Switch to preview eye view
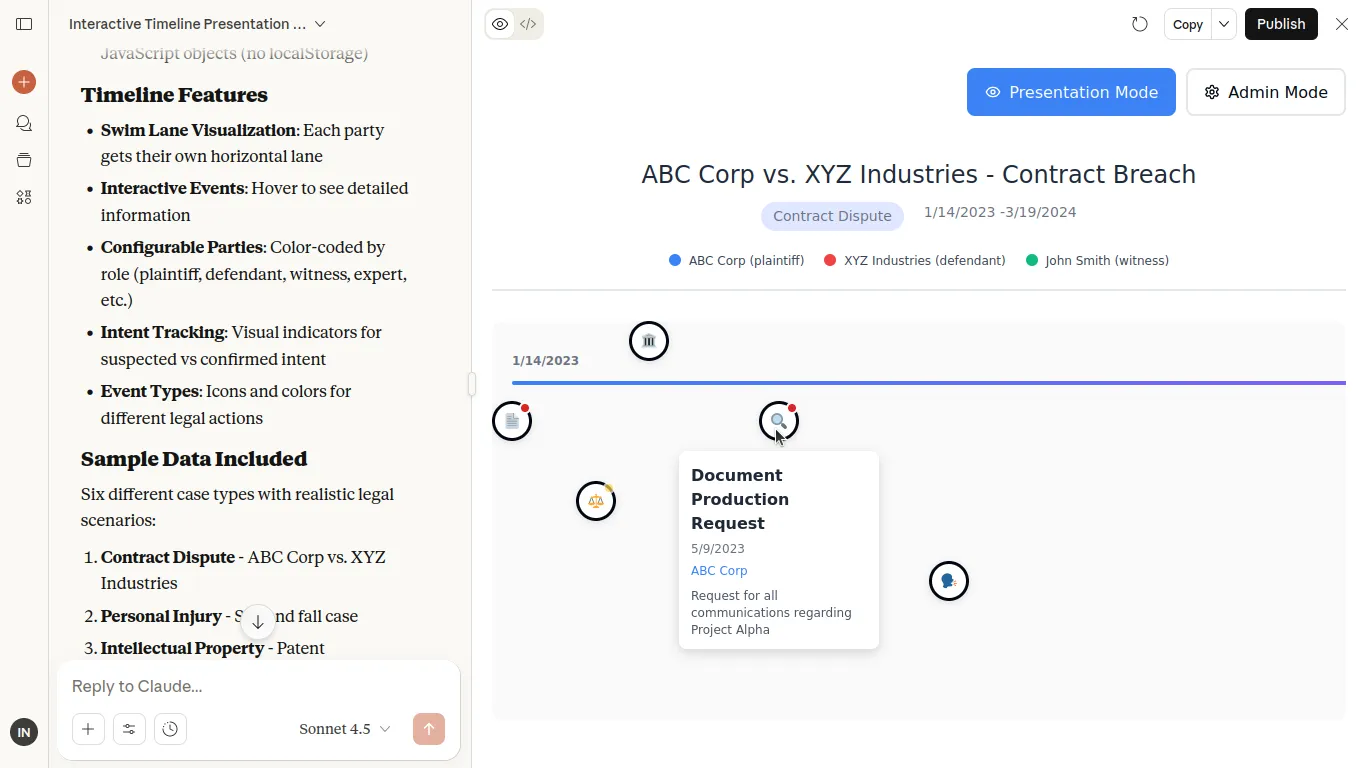 pyautogui.click(x=500, y=24)
